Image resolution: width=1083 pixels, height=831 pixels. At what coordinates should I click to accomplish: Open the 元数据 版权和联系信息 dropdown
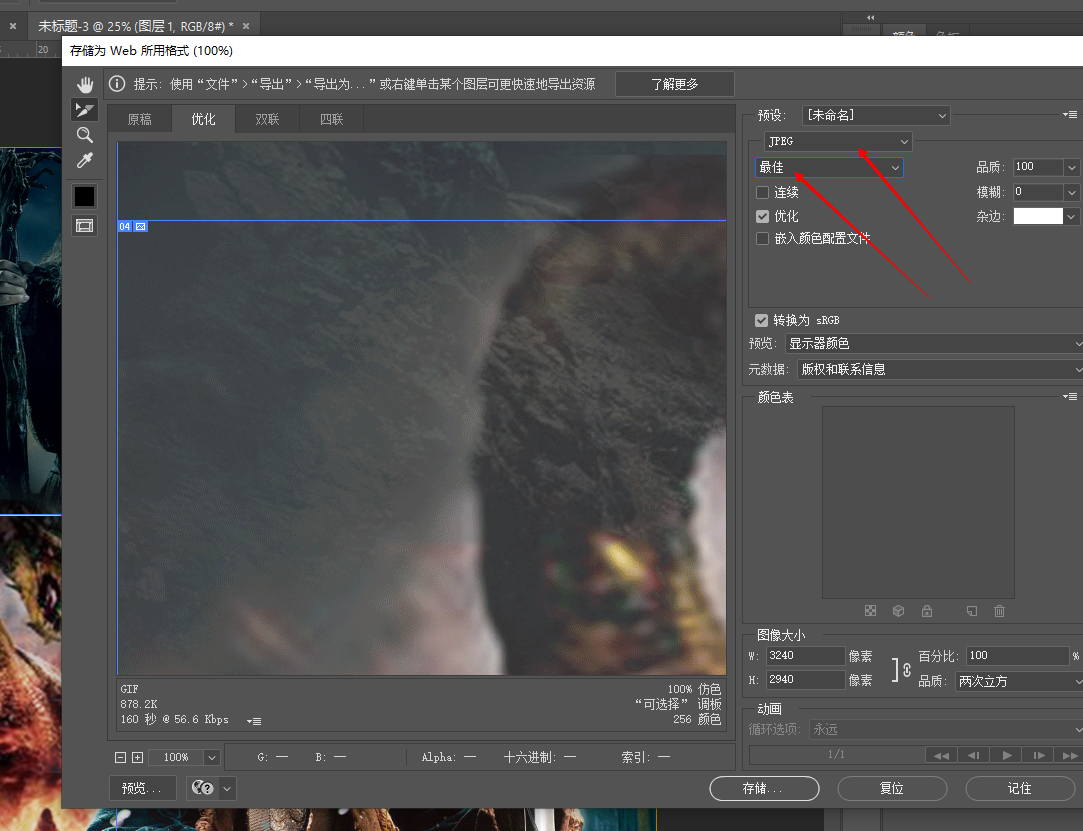click(x=940, y=370)
